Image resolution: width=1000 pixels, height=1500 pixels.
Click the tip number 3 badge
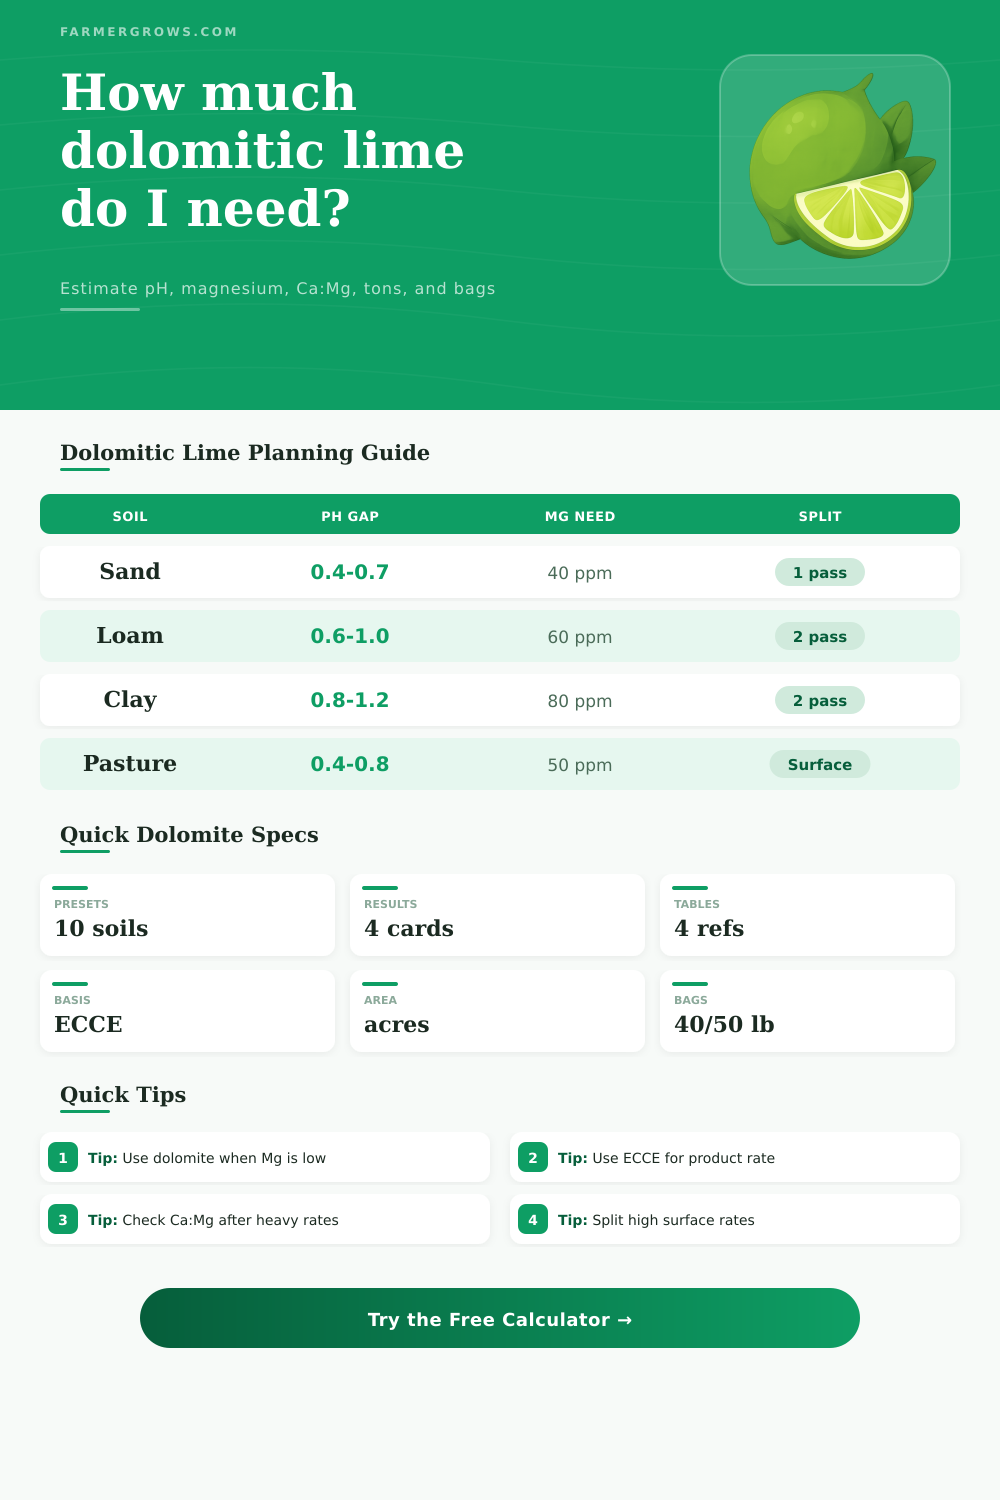point(63,1219)
